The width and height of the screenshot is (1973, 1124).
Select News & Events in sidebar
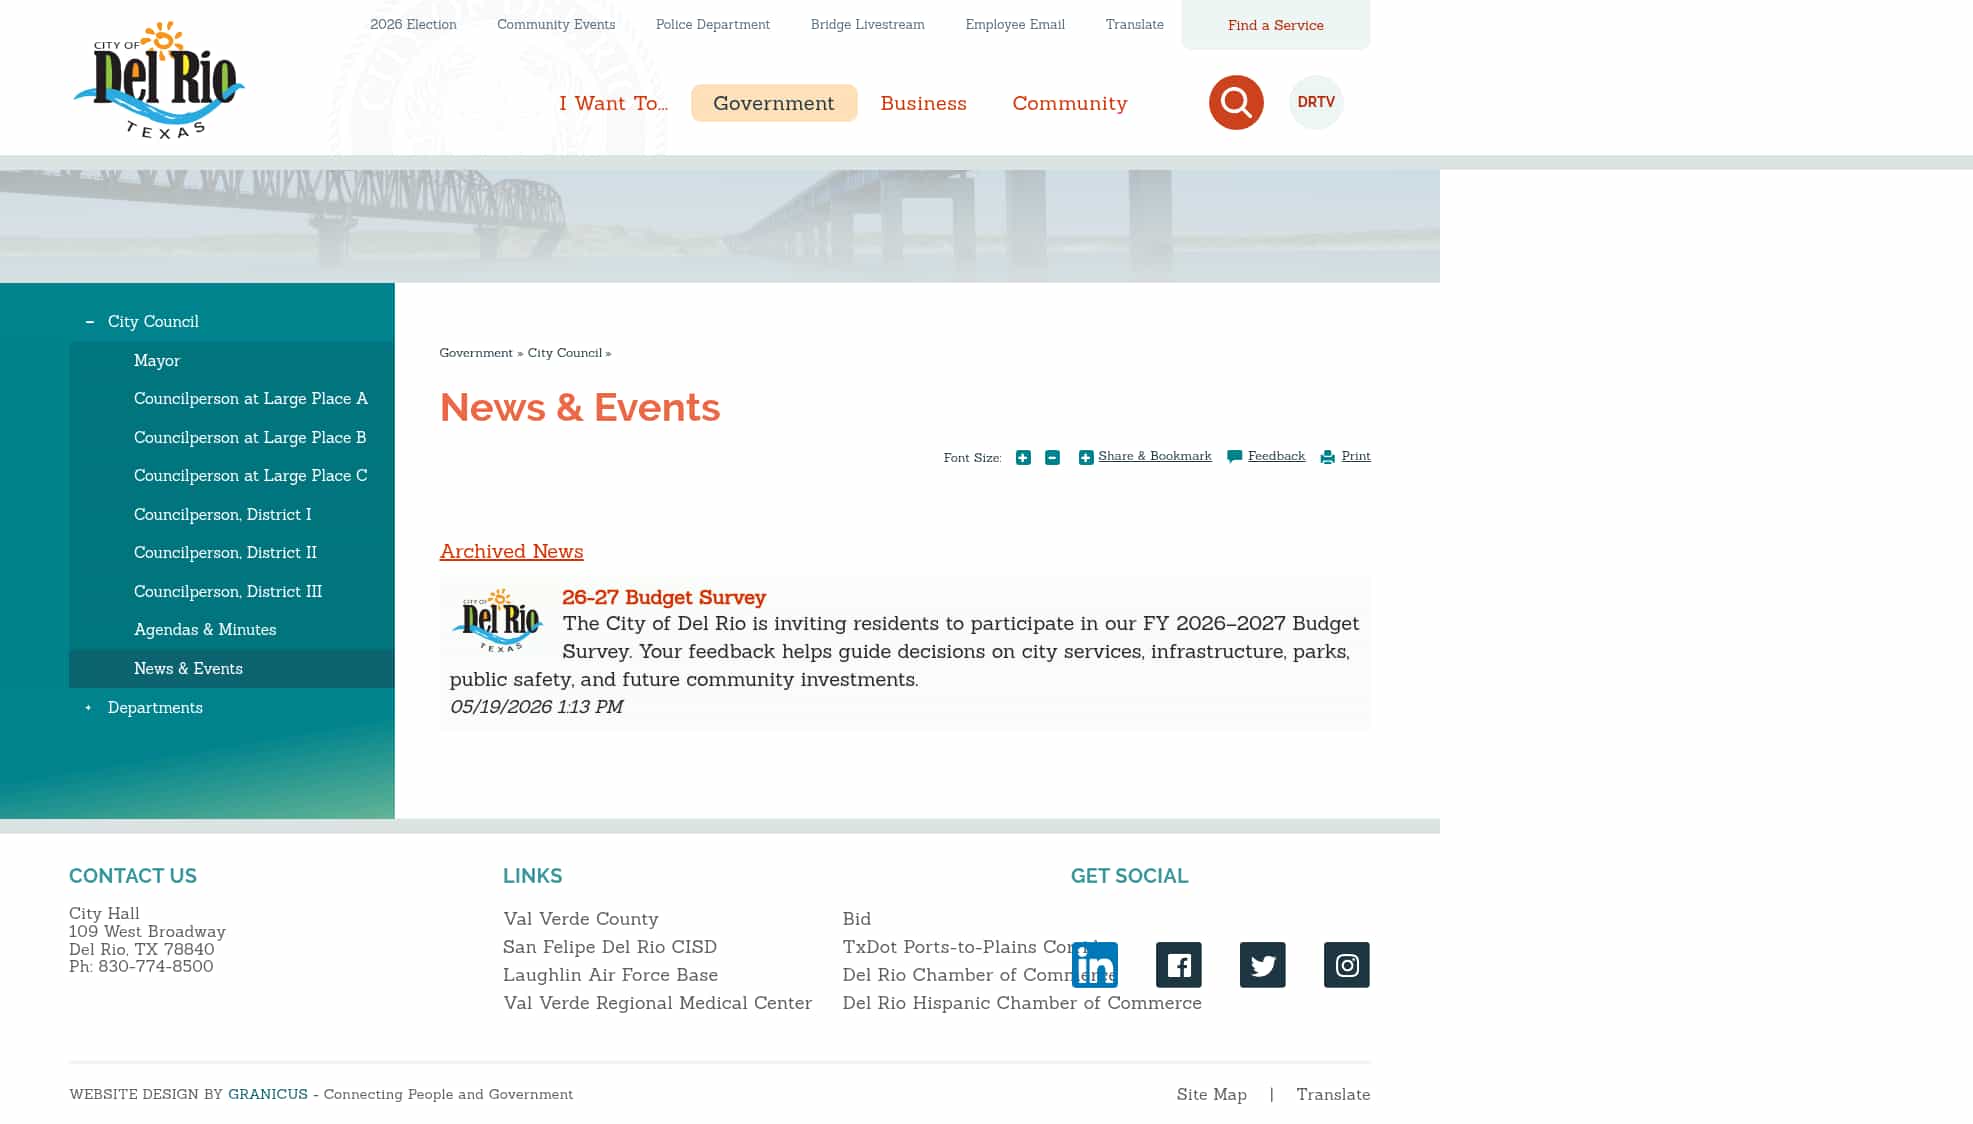point(188,669)
